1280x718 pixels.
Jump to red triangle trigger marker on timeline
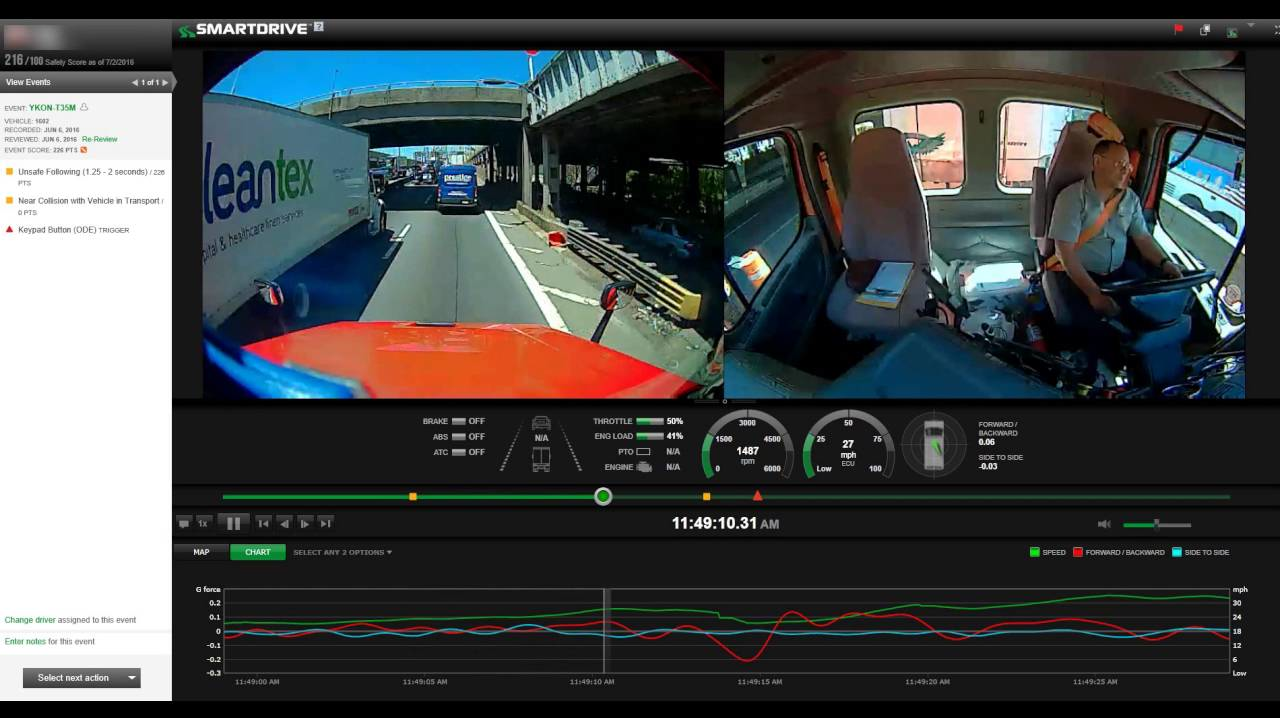[757, 496]
